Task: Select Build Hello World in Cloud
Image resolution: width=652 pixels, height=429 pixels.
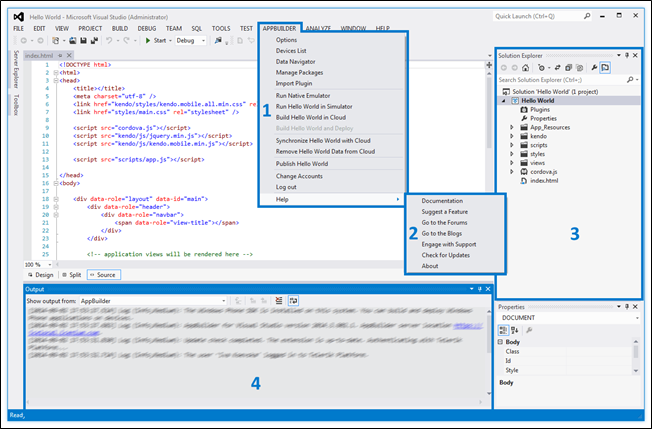Action: pyautogui.click(x=311, y=117)
